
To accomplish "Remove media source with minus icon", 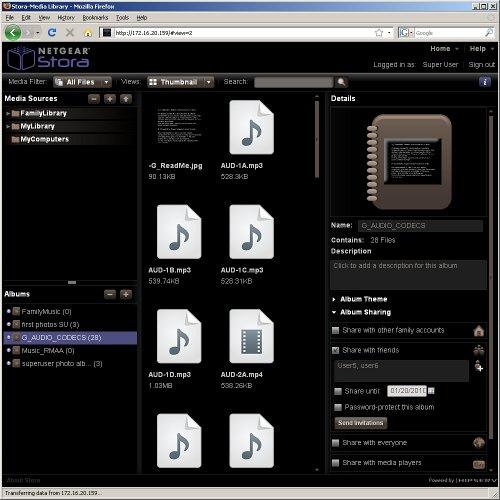I will 94,99.
